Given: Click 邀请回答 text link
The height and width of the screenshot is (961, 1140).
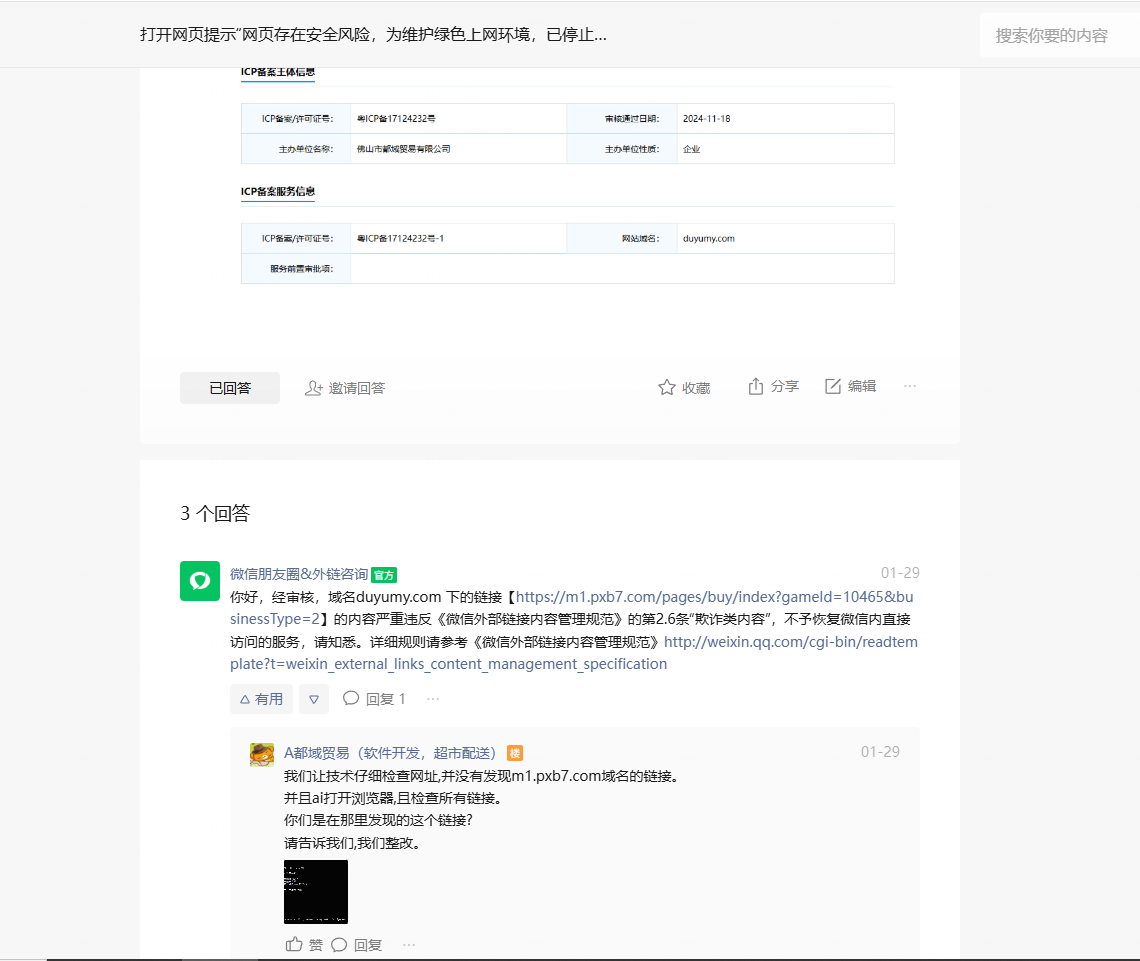Looking at the screenshot, I should point(356,388).
